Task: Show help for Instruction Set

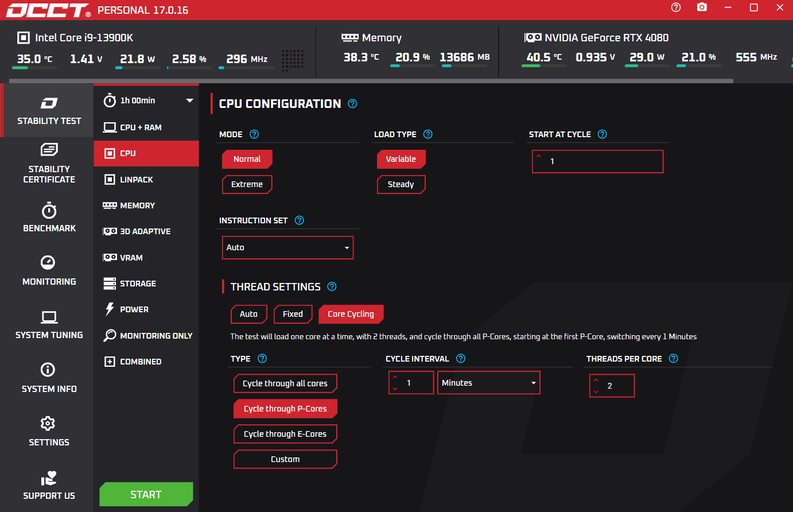Action: point(299,220)
